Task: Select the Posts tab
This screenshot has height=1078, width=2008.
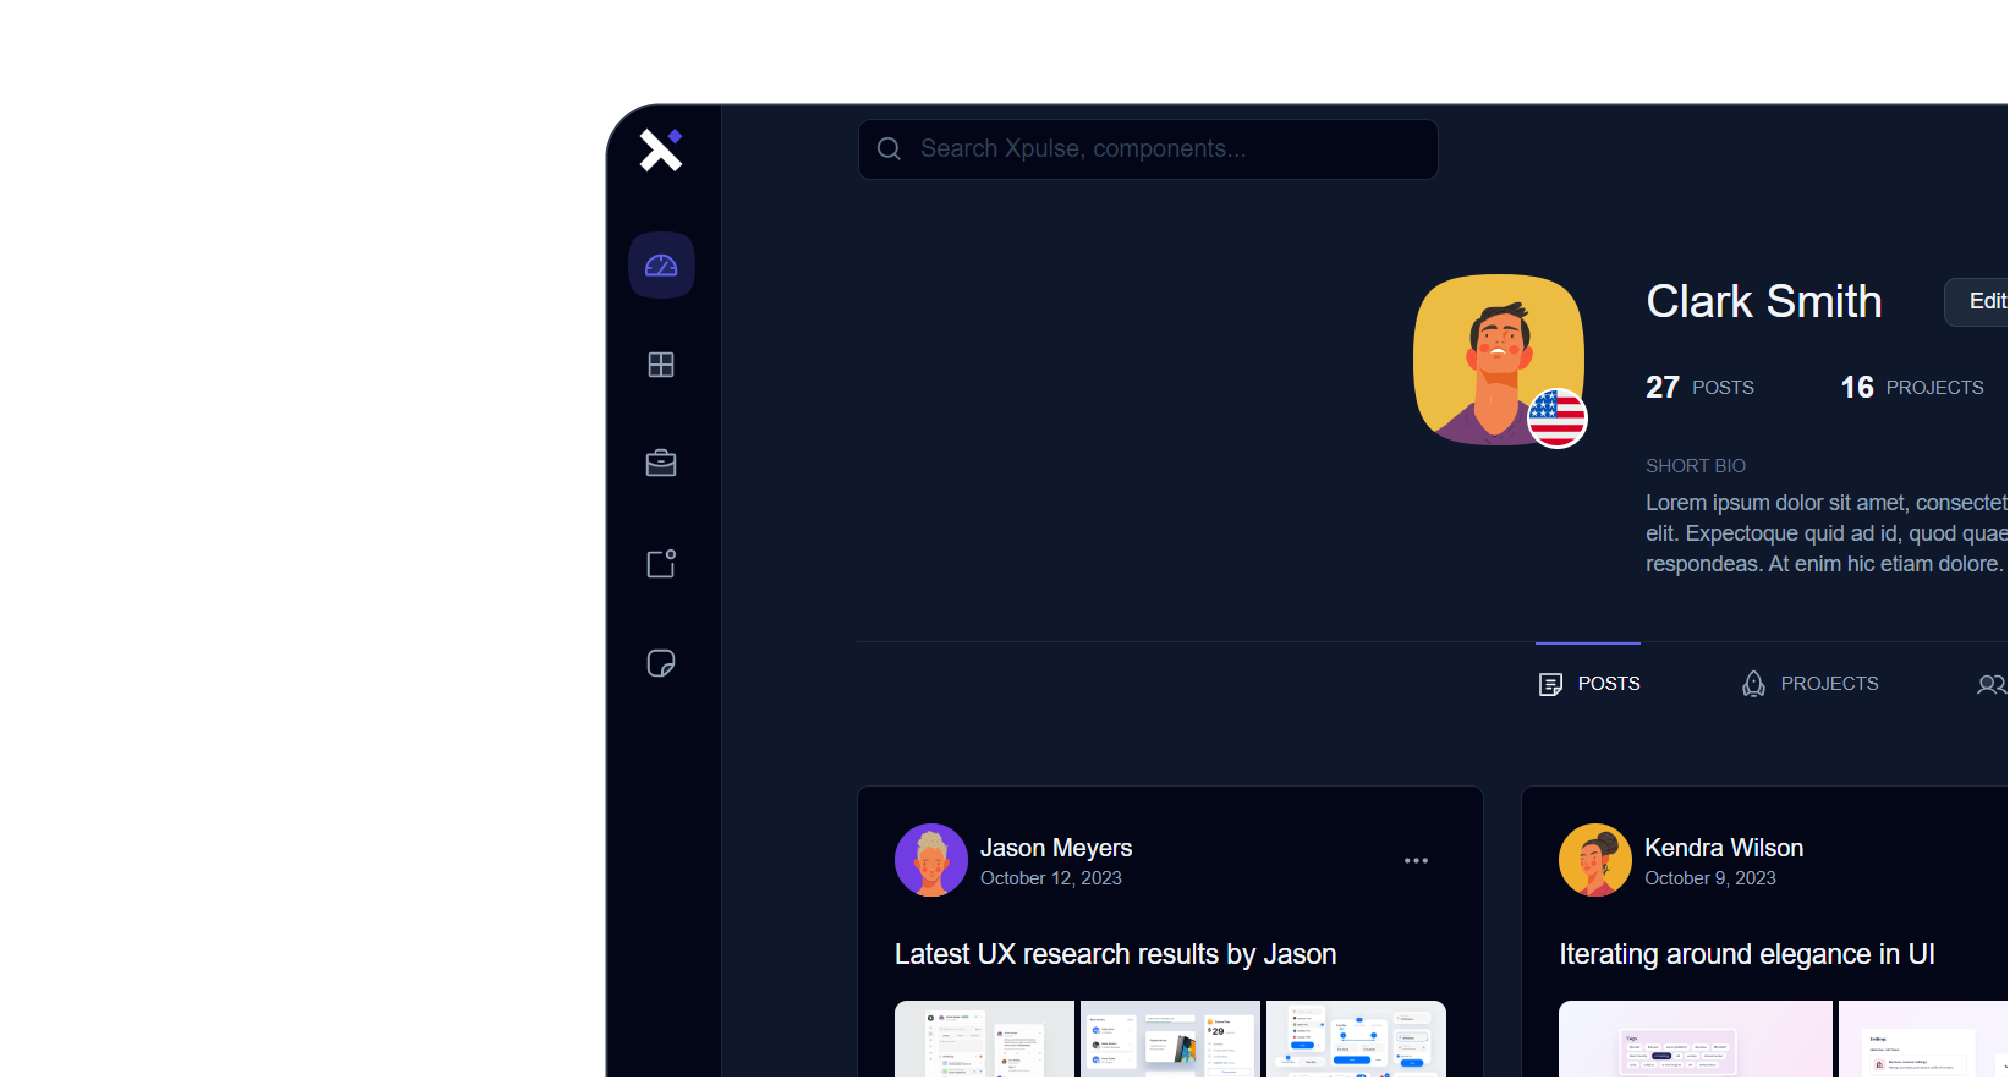Action: [x=1608, y=683]
